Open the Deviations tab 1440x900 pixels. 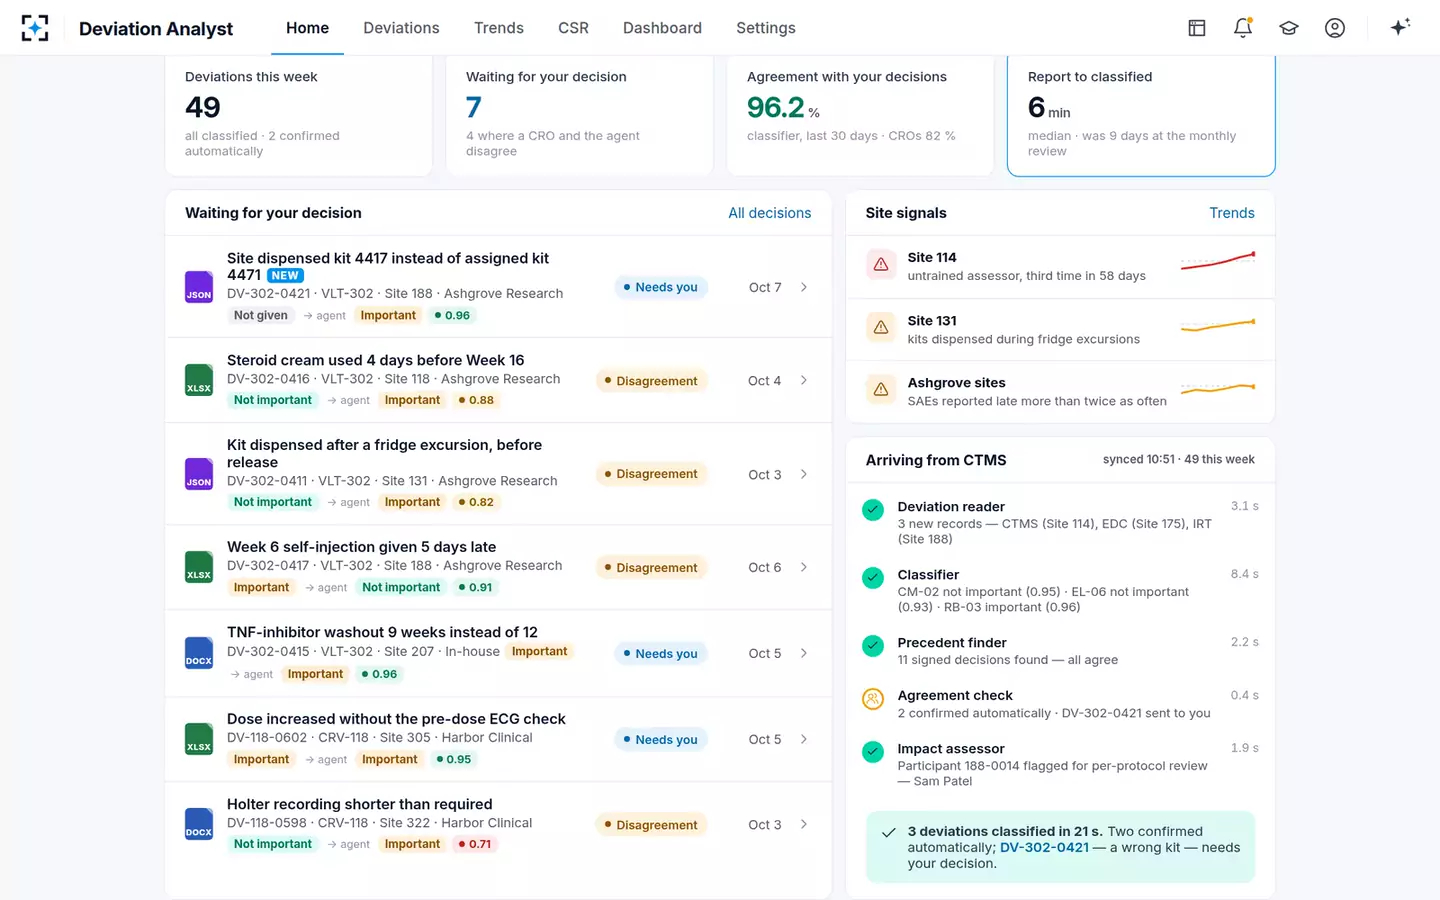401,28
